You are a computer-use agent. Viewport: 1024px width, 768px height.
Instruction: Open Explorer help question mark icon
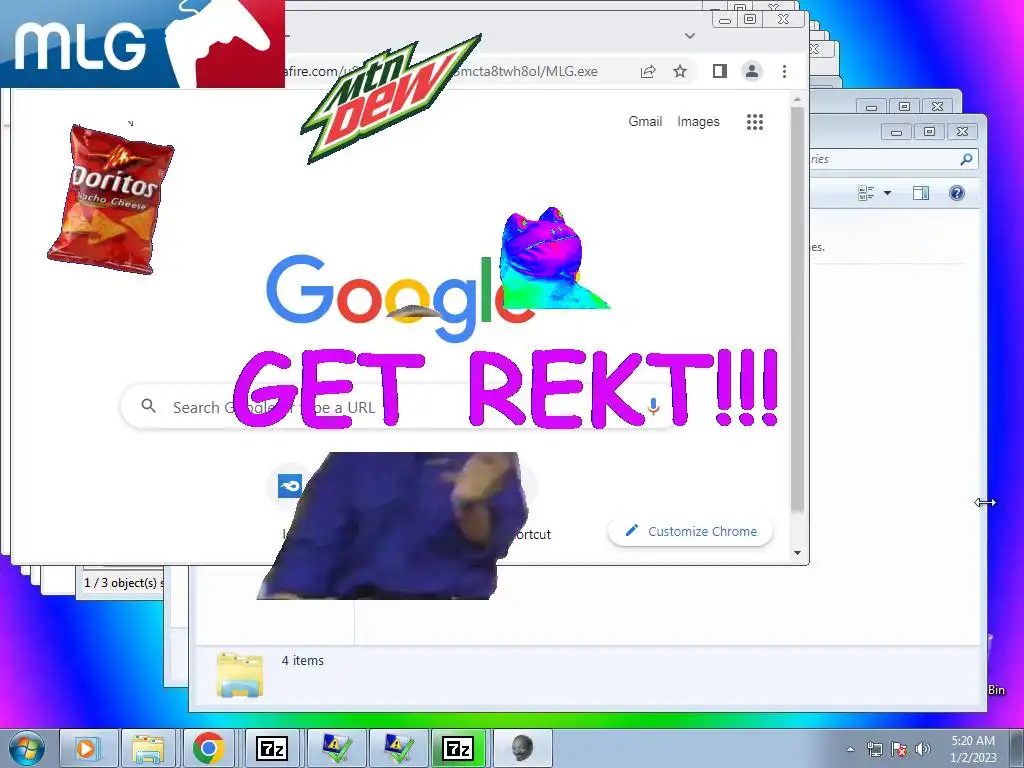(x=957, y=193)
